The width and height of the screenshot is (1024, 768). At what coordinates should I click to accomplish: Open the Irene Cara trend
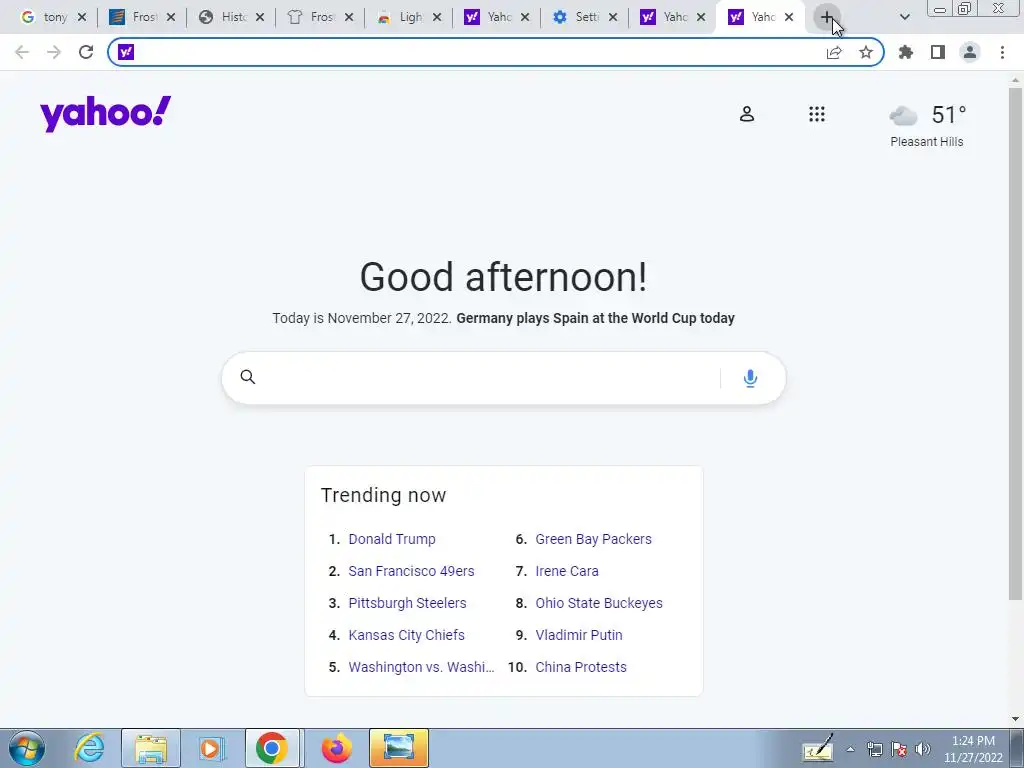(x=567, y=571)
